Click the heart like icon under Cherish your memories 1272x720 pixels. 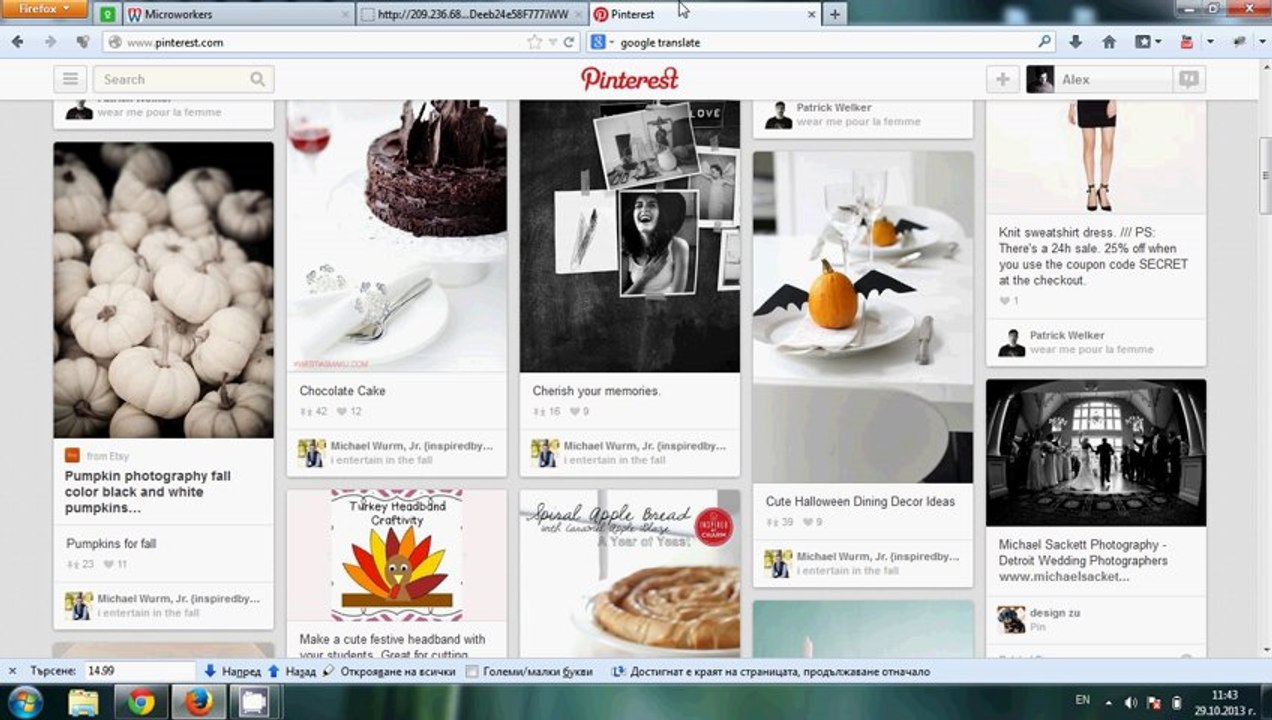[575, 412]
